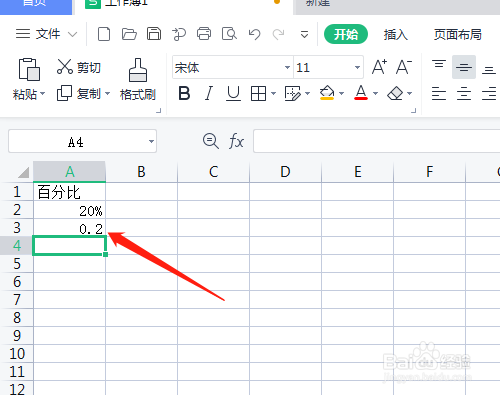Increase font size with A+
Viewport: 500px width, 395px height.
[379, 67]
